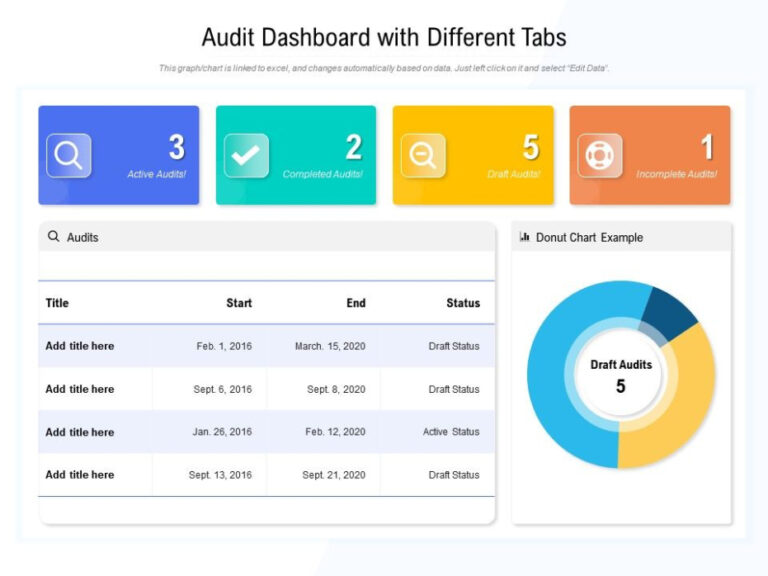Image resolution: width=768 pixels, height=576 pixels.
Task: Click the subtitle note about Edit Data
Action: [x=384, y=68]
